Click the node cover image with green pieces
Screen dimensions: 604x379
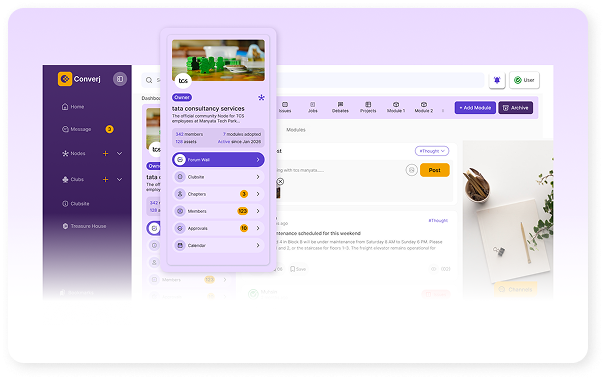tap(218, 60)
